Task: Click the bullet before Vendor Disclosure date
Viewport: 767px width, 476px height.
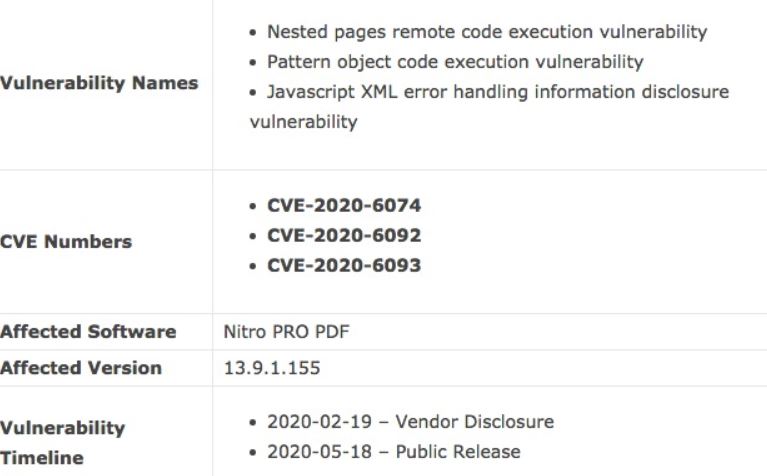Action: coord(252,423)
